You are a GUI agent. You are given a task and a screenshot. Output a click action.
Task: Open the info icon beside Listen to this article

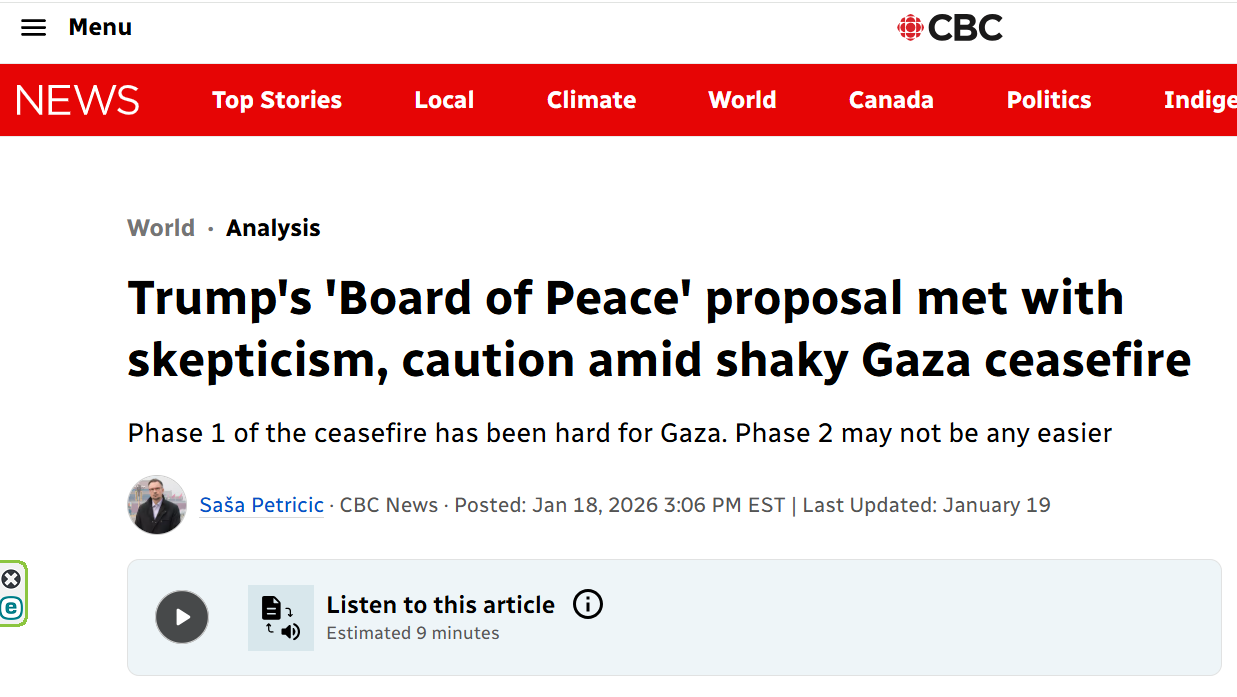click(588, 604)
